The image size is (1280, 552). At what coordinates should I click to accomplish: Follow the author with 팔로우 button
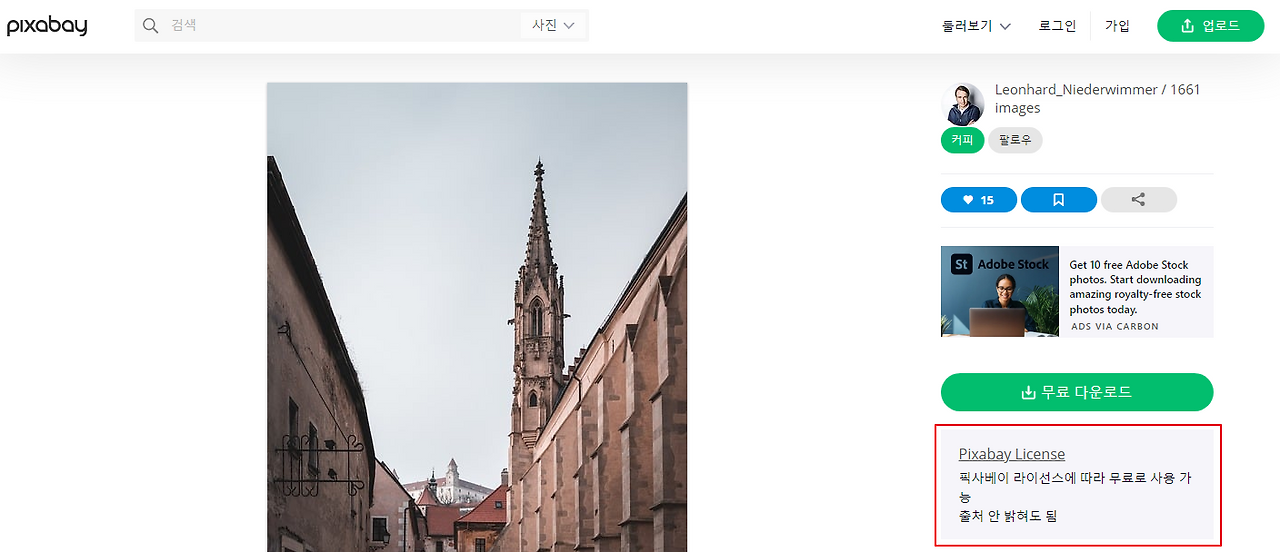pyautogui.click(x=1015, y=140)
